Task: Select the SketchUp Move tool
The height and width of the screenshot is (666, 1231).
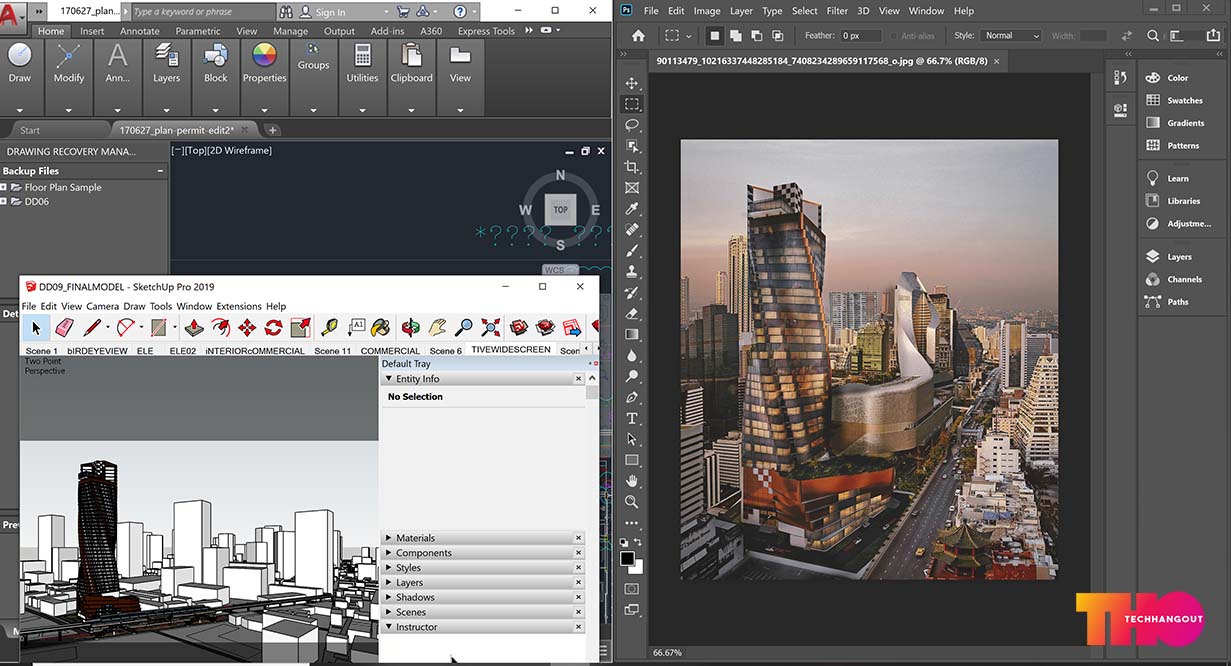Action: [x=246, y=327]
